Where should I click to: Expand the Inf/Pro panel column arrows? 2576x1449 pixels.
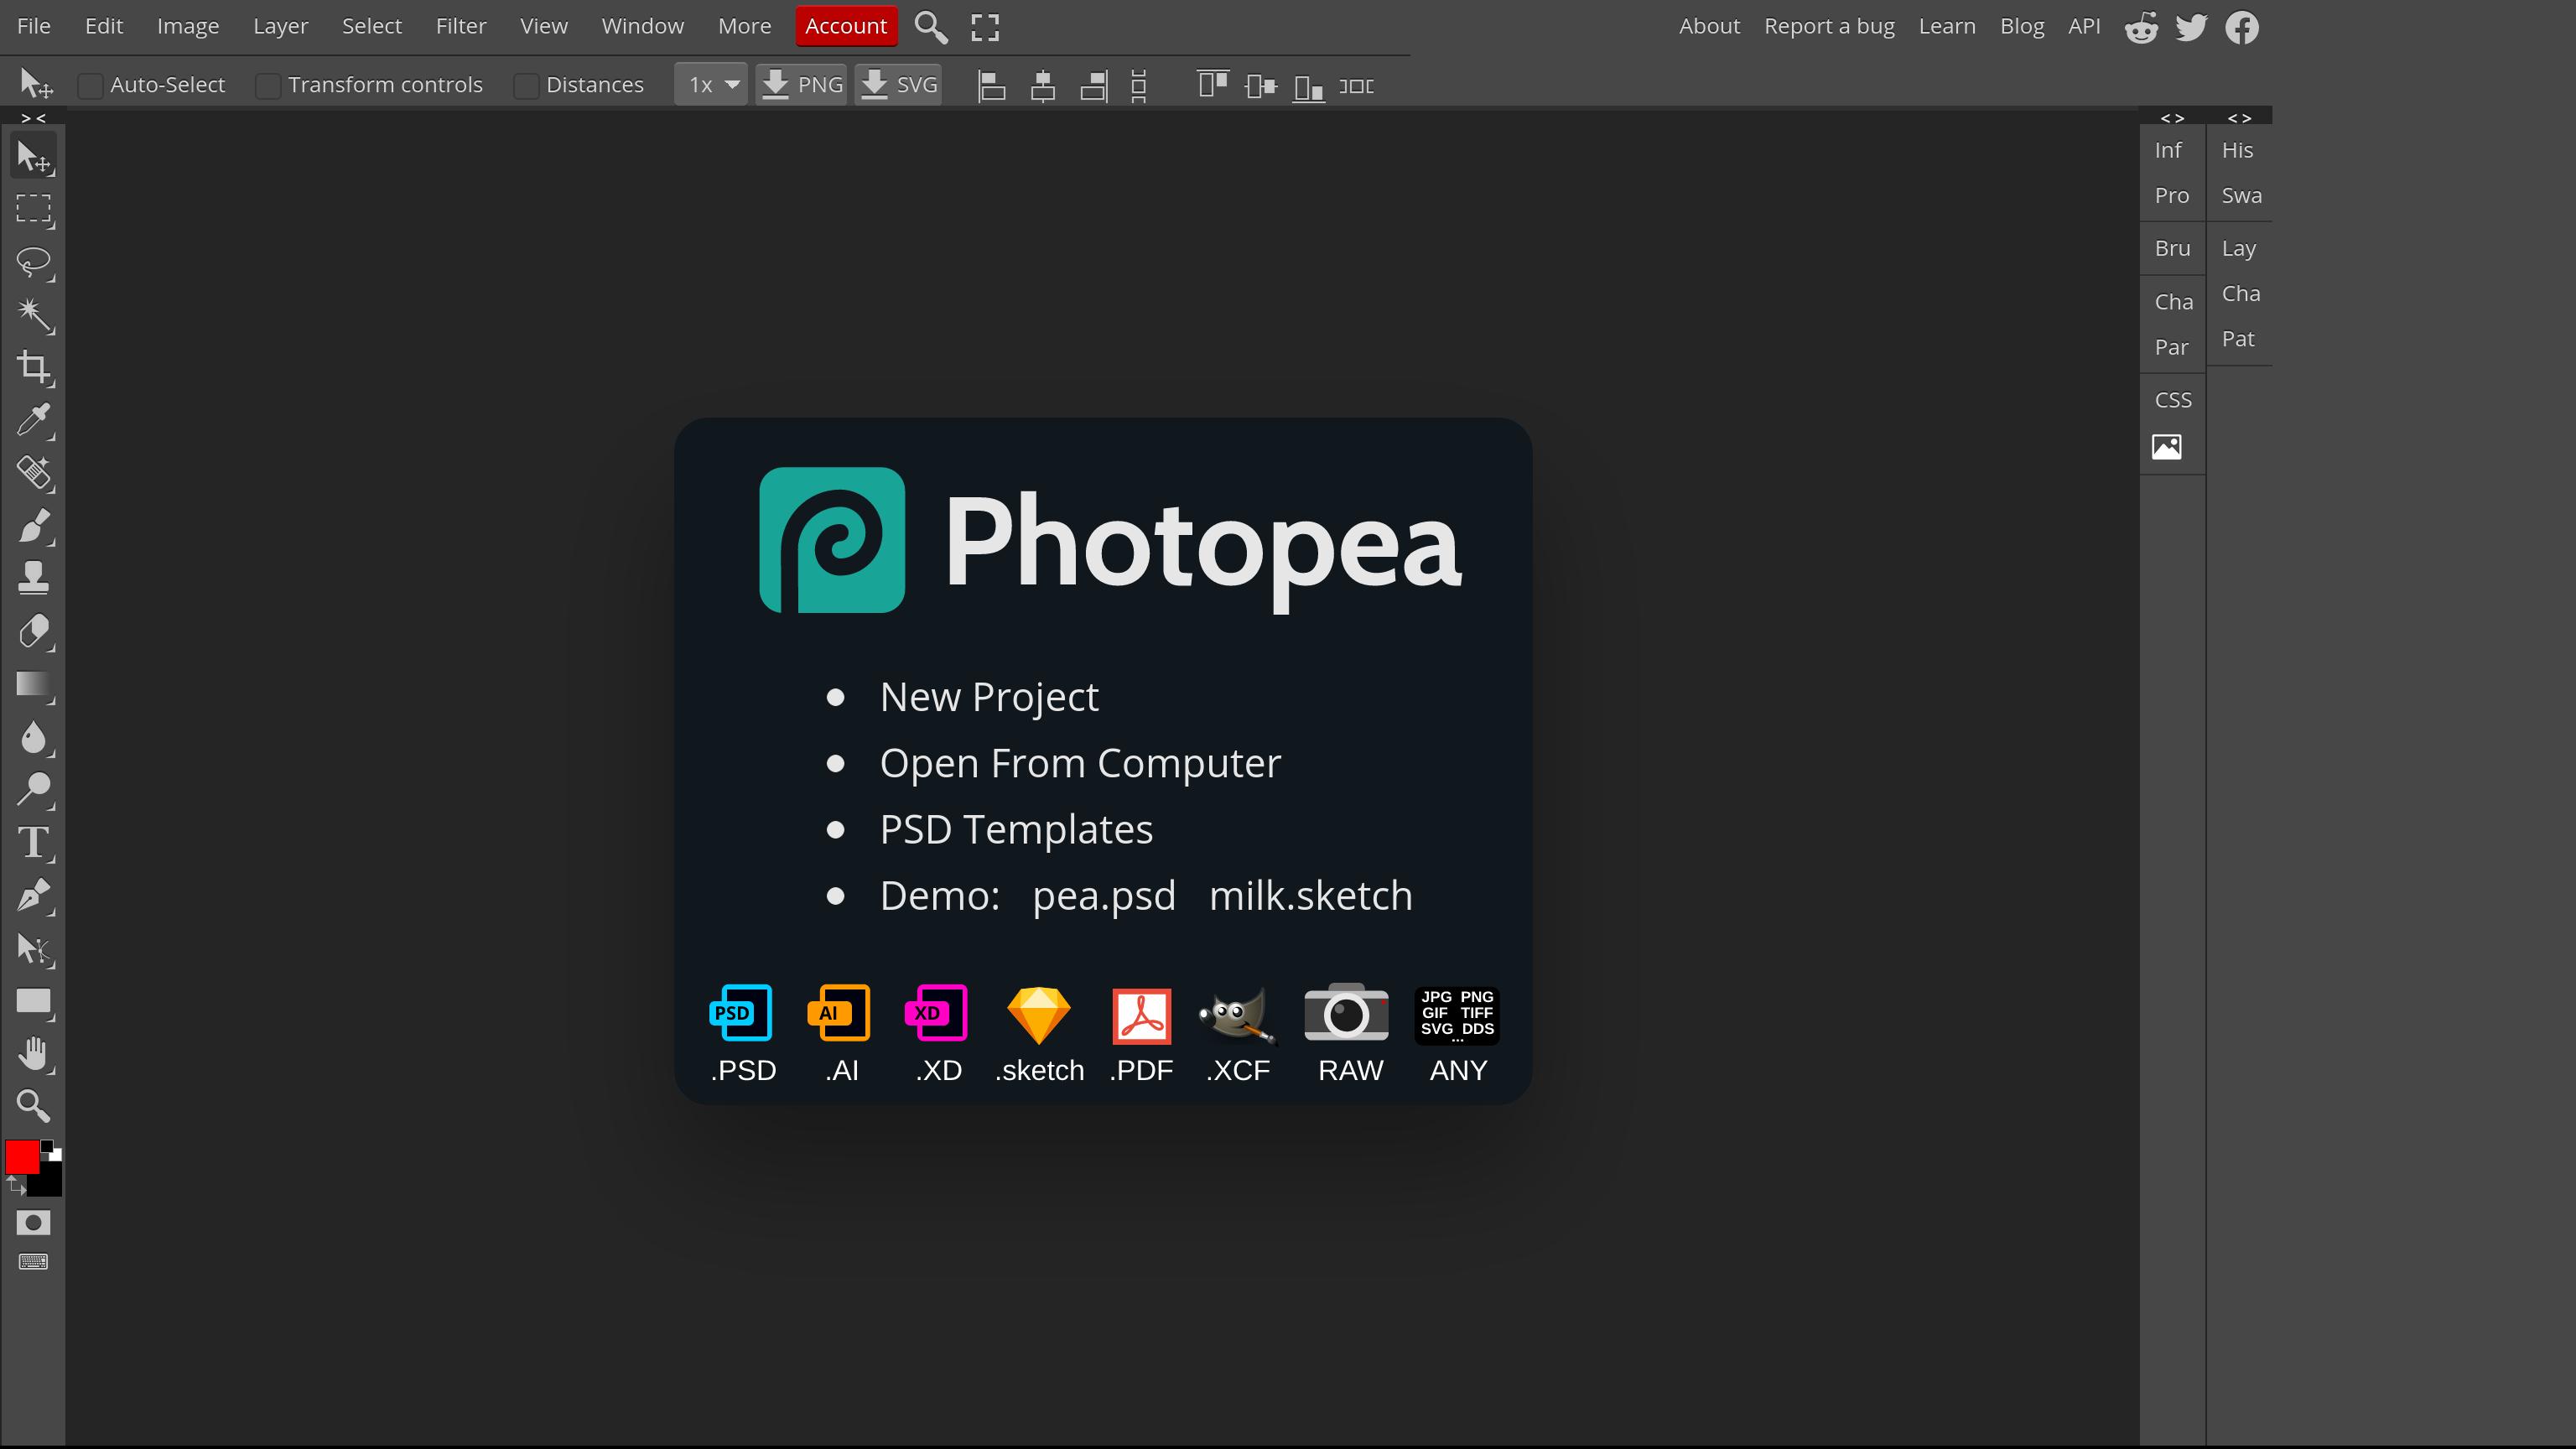coord(2173,118)
